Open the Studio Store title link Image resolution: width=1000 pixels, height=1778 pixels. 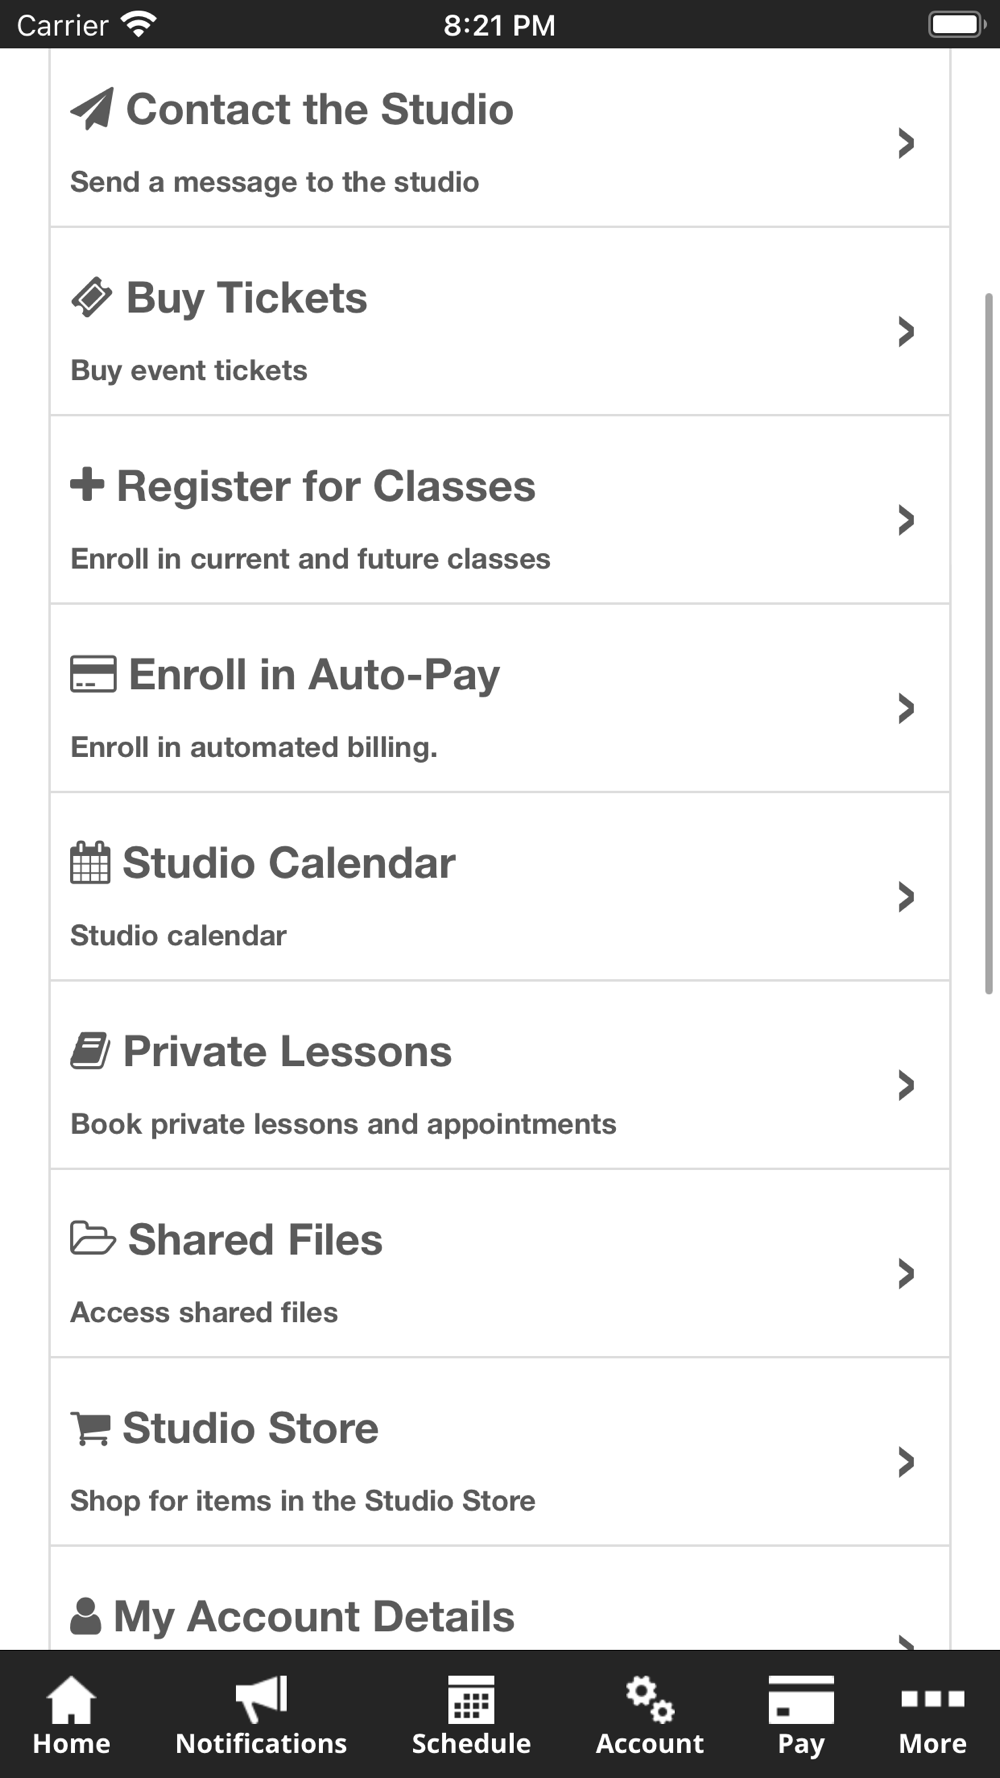[250, 1428]
